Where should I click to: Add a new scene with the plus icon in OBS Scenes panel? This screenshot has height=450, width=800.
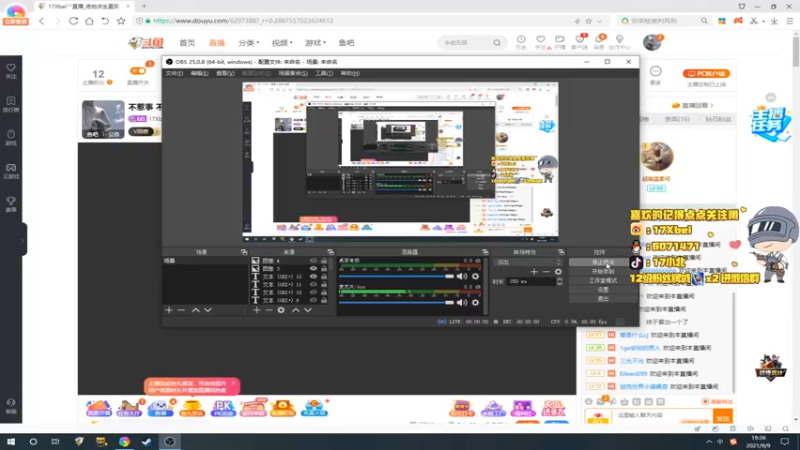point(169,310)
